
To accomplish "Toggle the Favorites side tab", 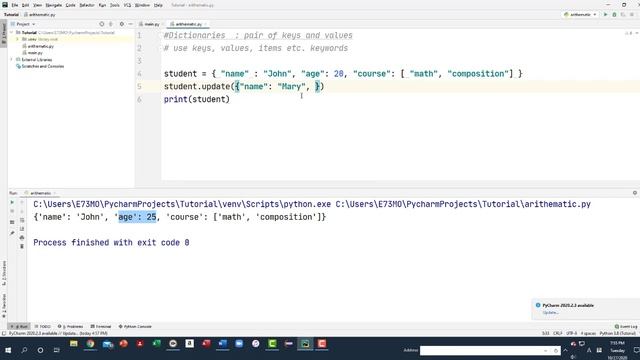I will pyautogui.click(x=4, y=305).
